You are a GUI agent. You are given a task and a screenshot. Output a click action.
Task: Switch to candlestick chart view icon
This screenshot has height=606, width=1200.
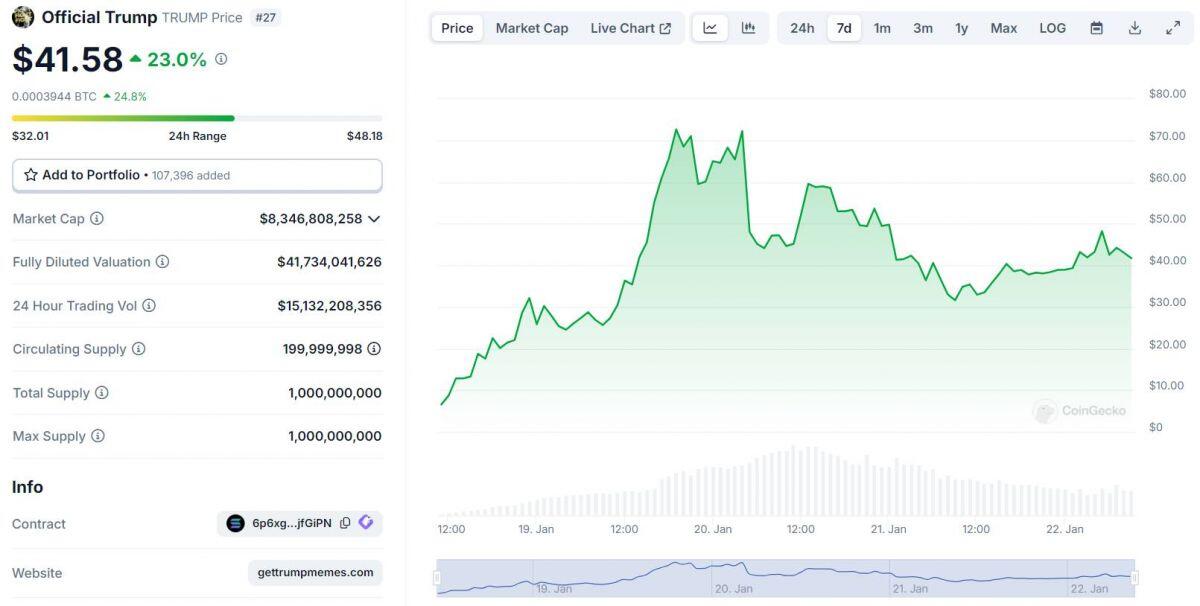click(x=748, y=28)
